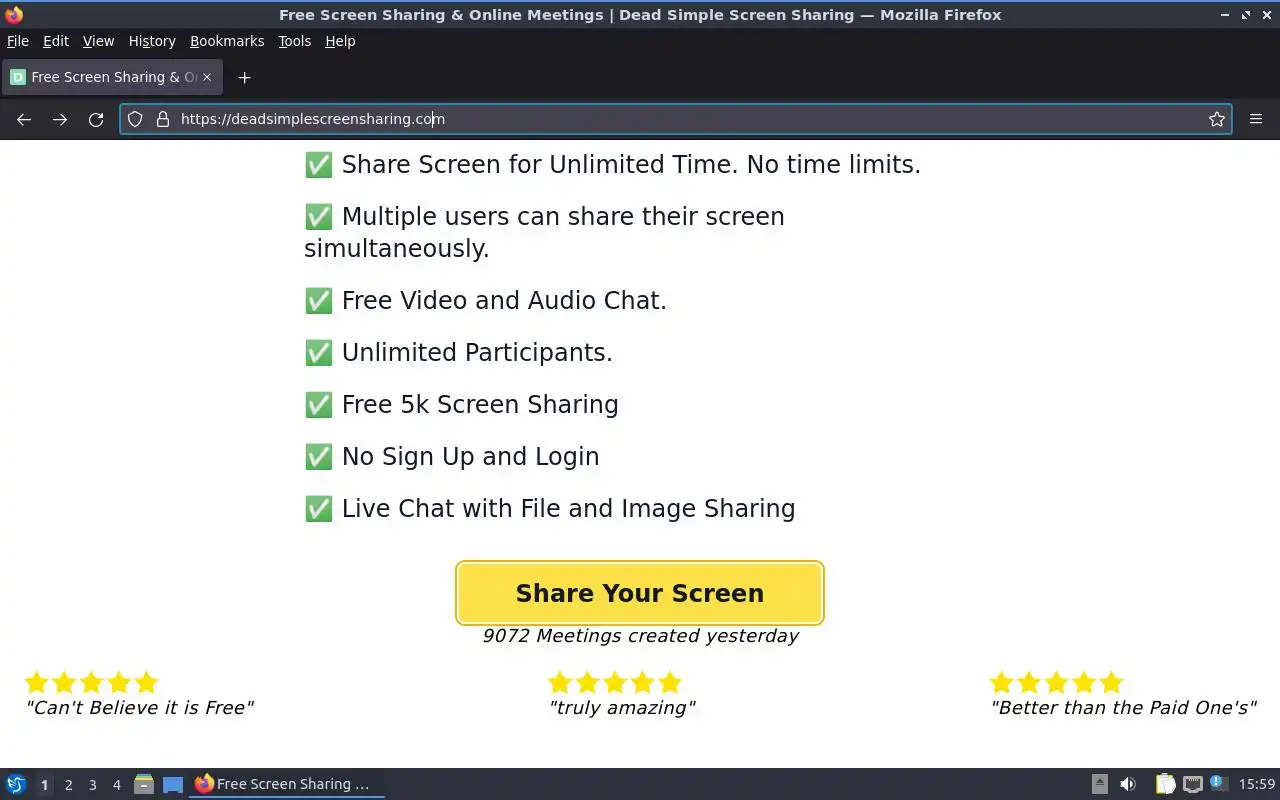Click the Share Your Screen button

tap(639, 593)
